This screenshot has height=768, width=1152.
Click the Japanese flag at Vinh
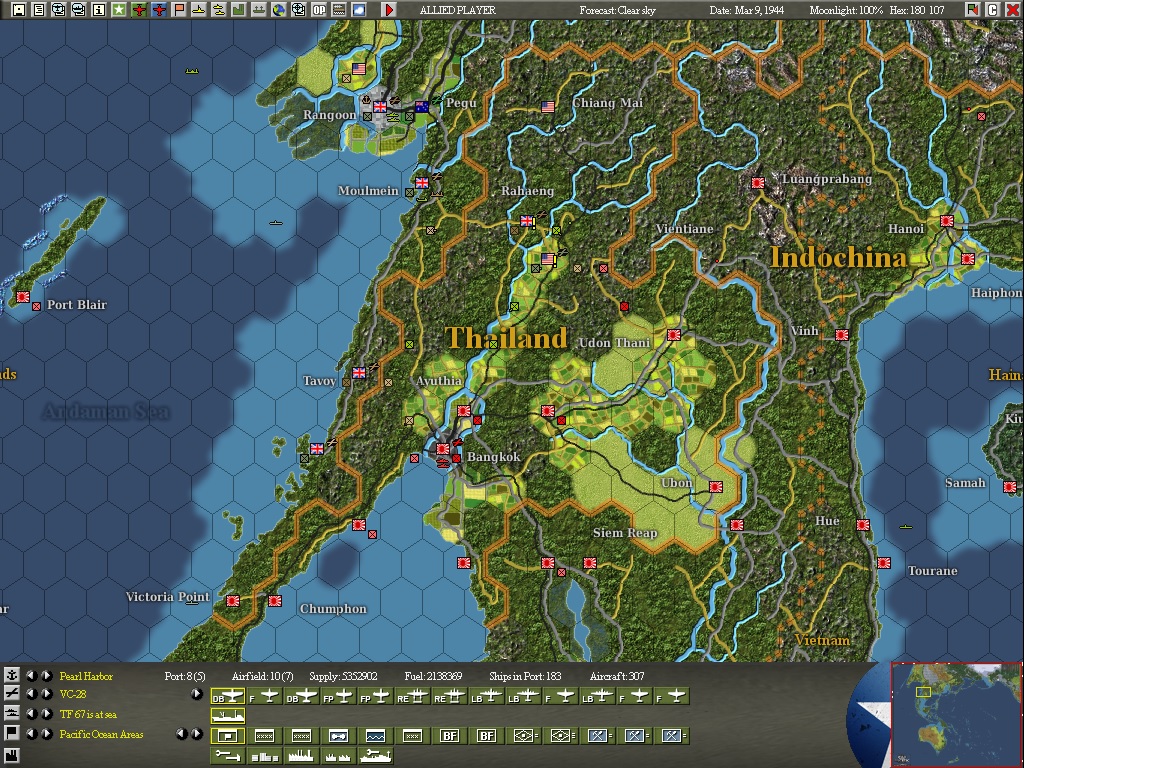click(x=842, y=334)
